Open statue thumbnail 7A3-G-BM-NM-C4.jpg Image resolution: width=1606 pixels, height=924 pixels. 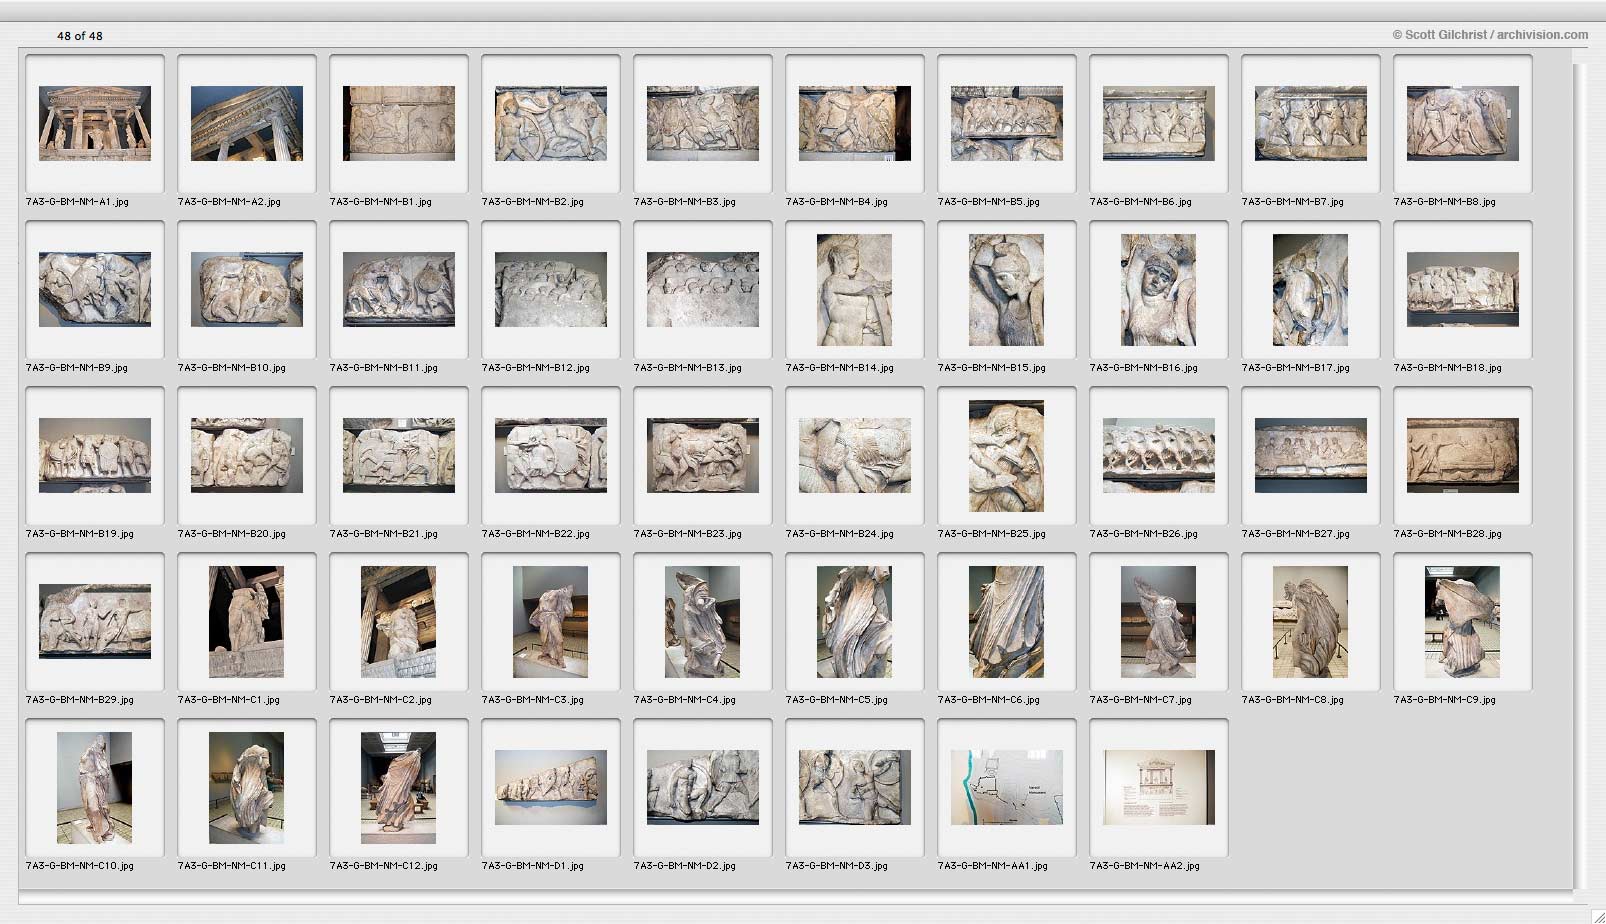703,622
